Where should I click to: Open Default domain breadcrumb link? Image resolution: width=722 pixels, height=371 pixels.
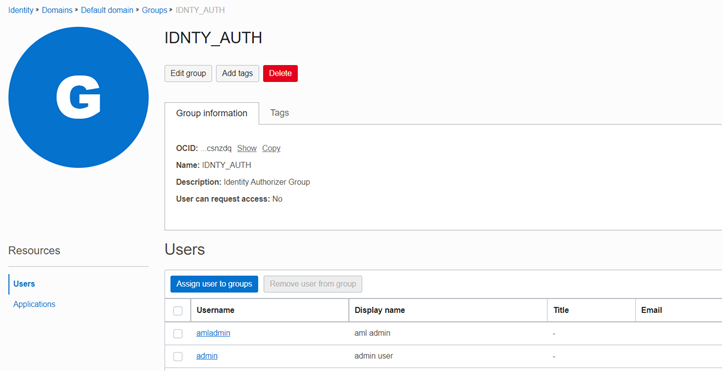click(x=107, y=10)
